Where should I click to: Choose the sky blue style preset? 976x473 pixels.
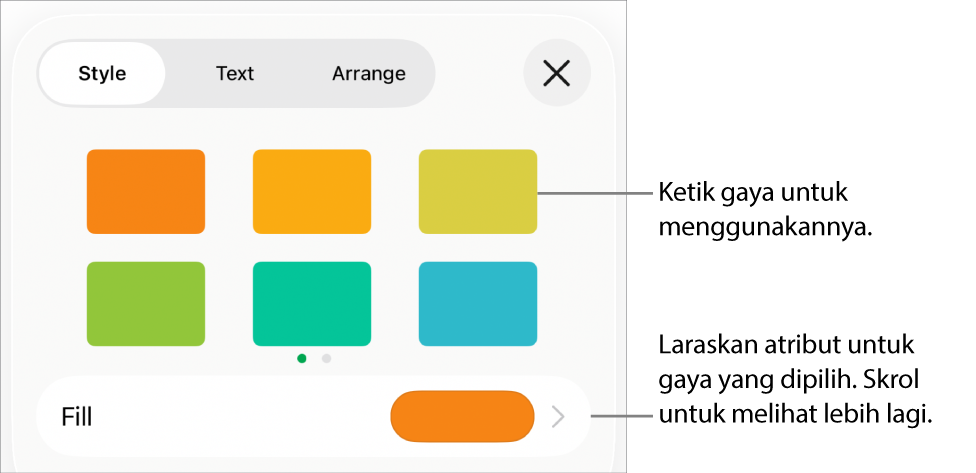click(x=478, y=303)
